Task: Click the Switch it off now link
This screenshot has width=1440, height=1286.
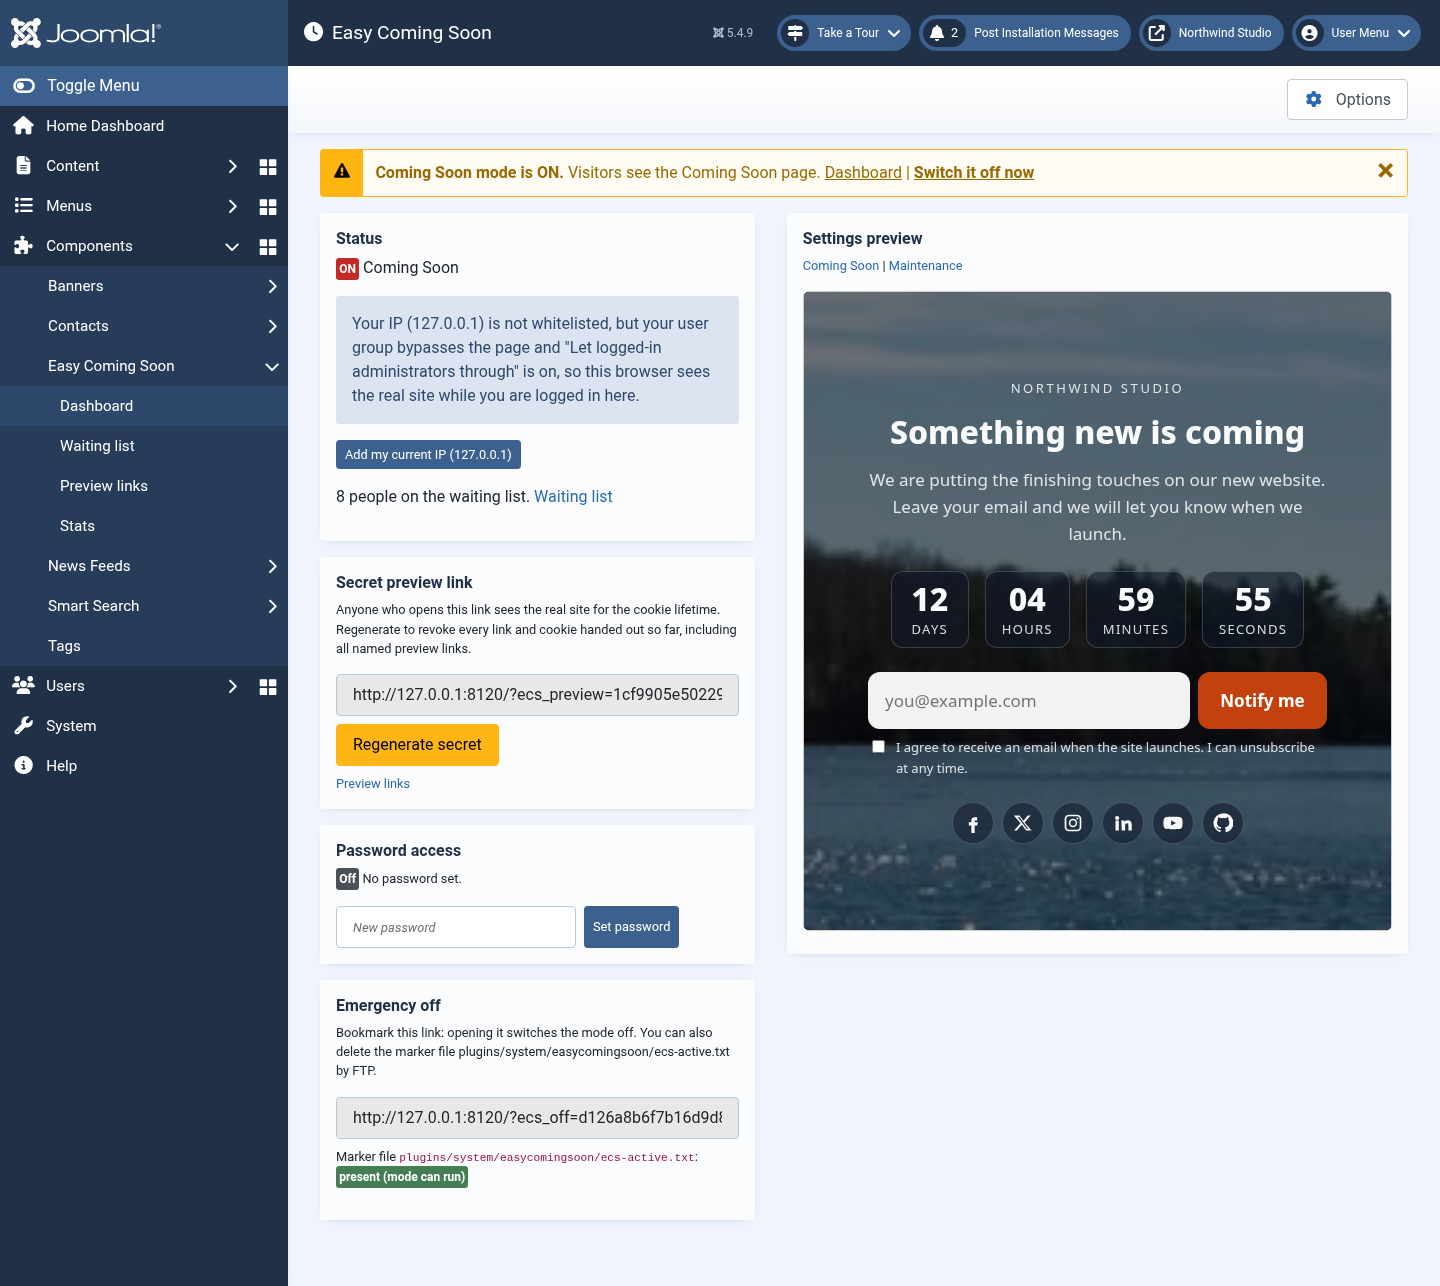Action: click(974, 172)
